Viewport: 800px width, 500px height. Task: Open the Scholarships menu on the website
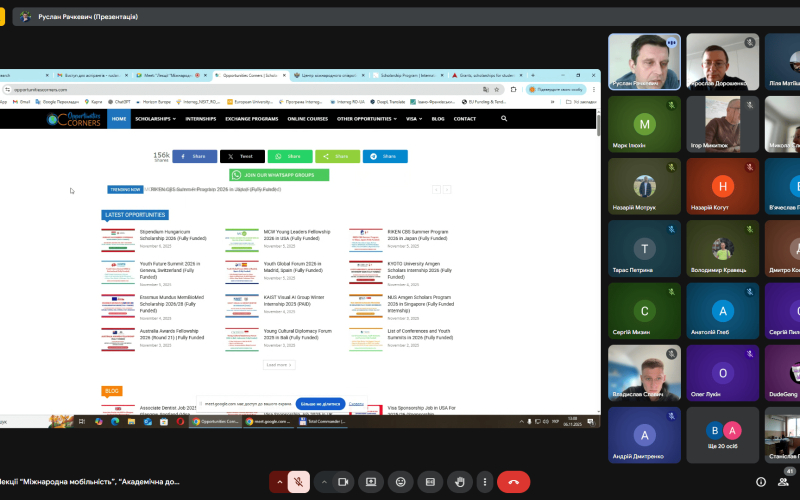point(155,119)
